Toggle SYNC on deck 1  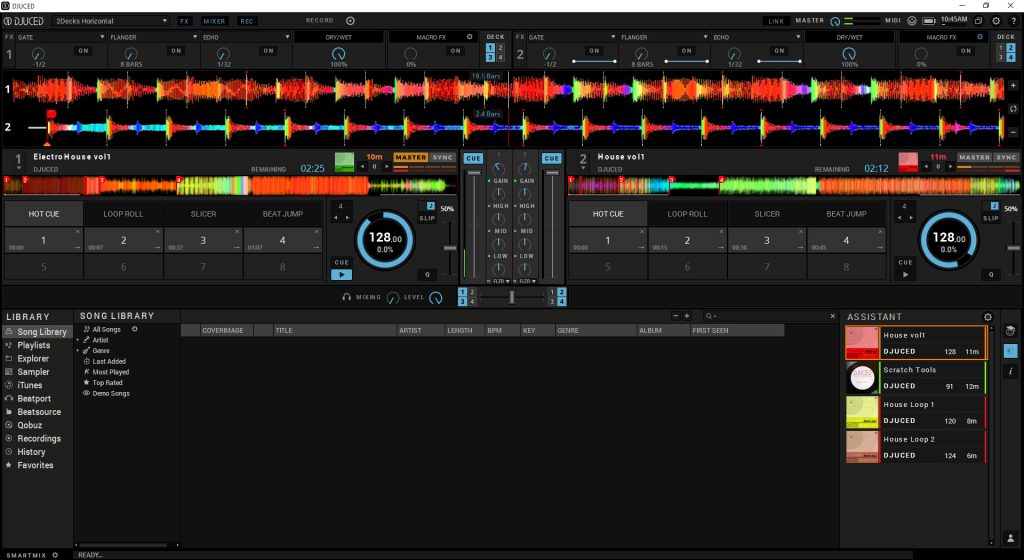click(443, 157)
